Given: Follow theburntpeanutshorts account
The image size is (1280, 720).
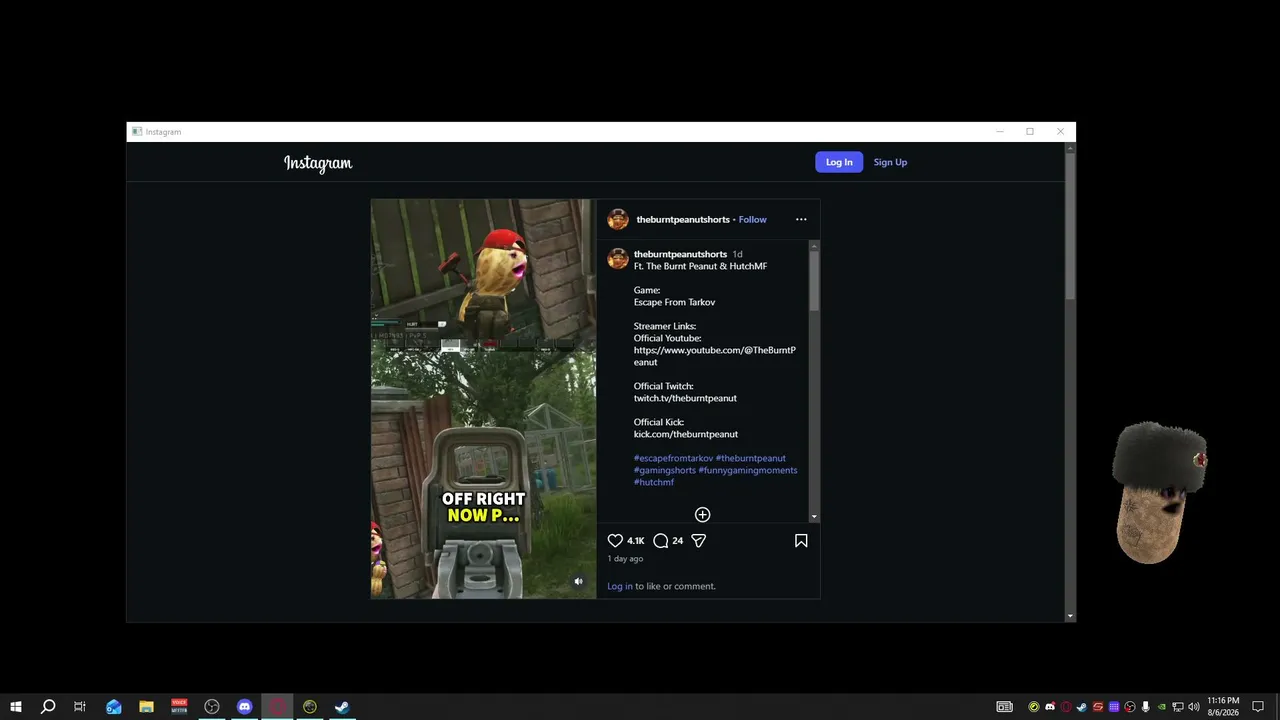Looking at the screenshot, I should 753,220.
